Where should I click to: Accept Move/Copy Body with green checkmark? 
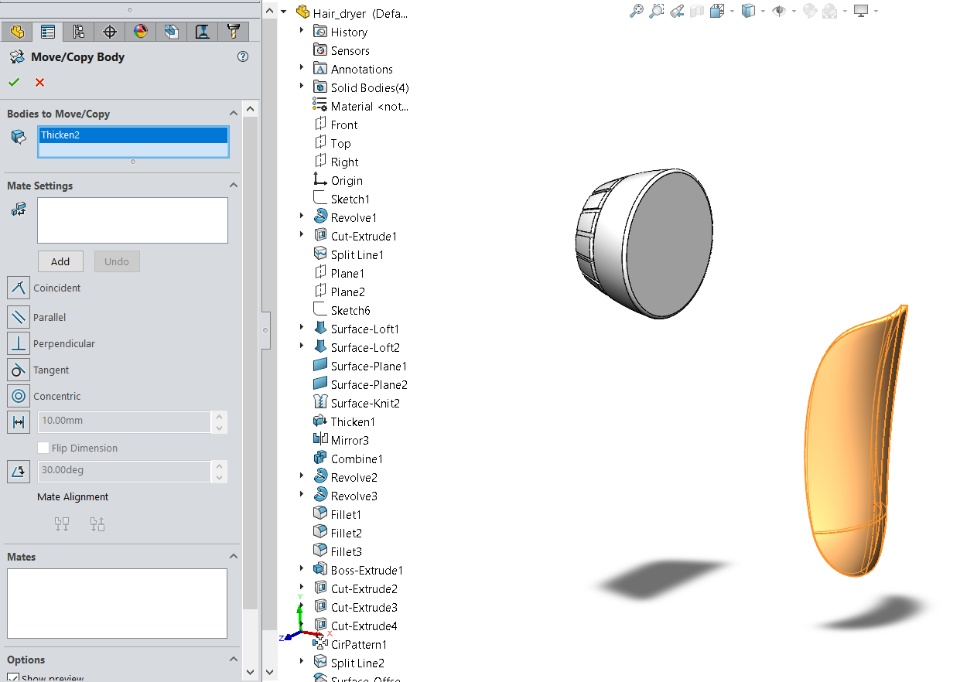coord(14,82)
